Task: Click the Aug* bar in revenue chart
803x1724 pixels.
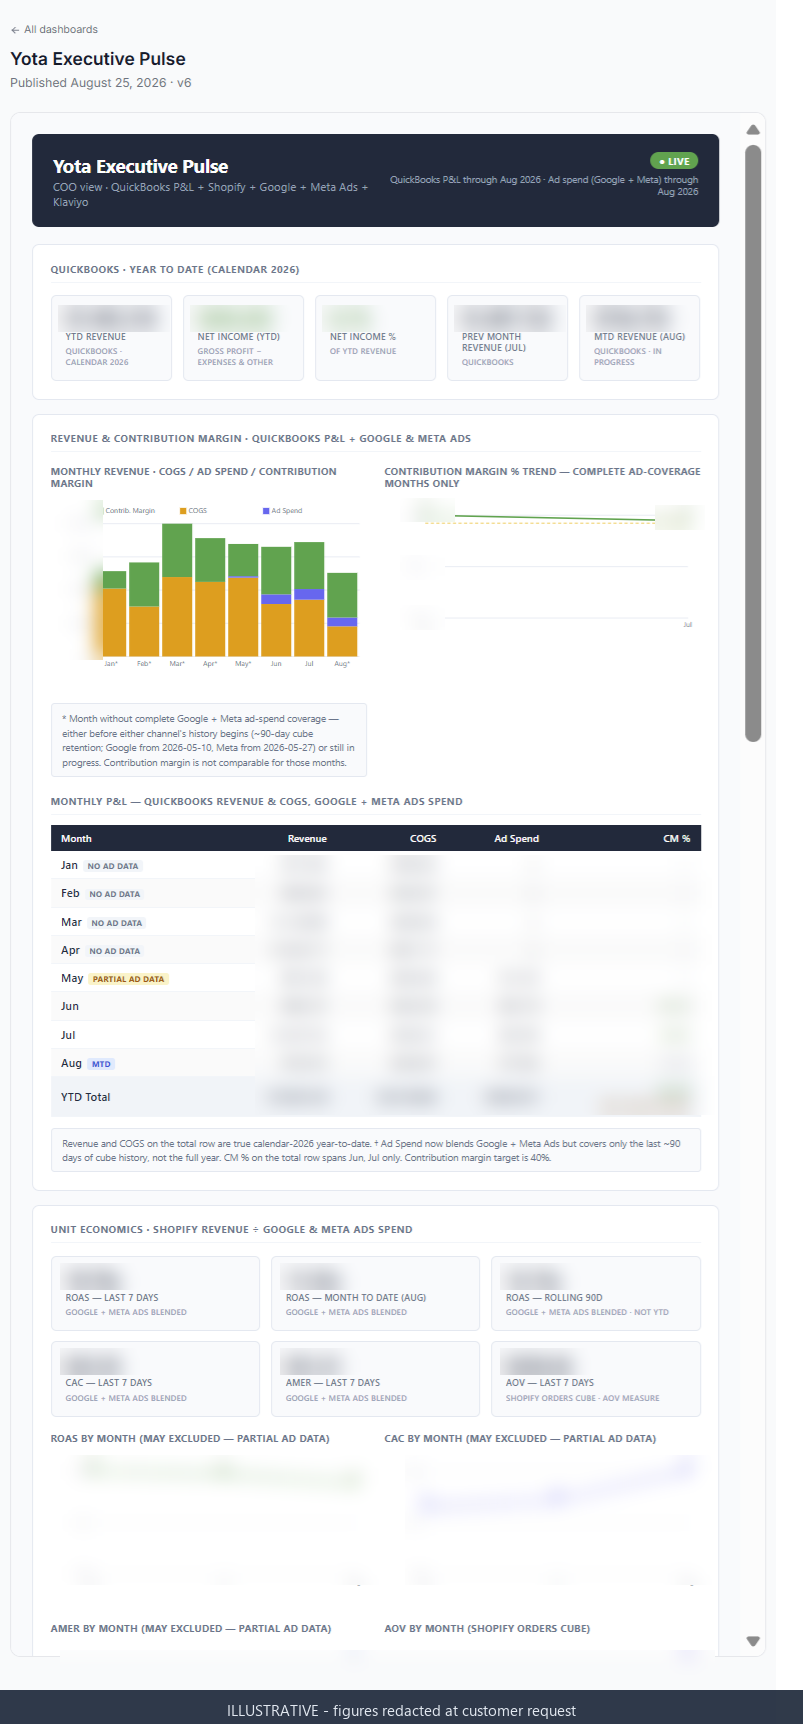Action: 342,614
